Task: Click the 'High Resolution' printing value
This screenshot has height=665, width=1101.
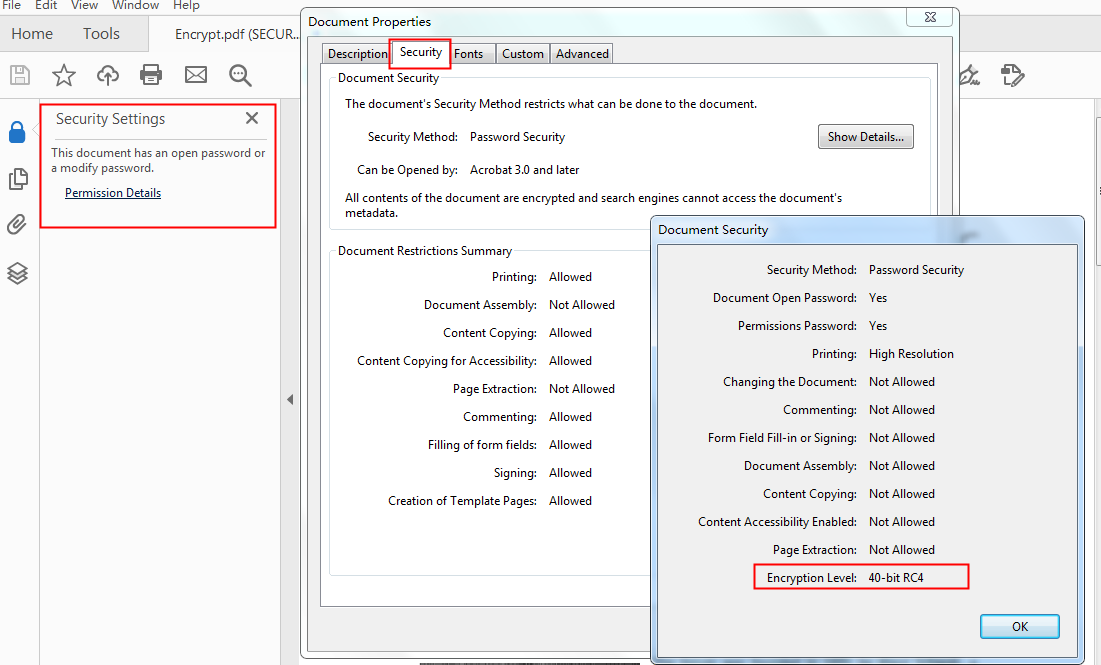Action: (911, 354)
